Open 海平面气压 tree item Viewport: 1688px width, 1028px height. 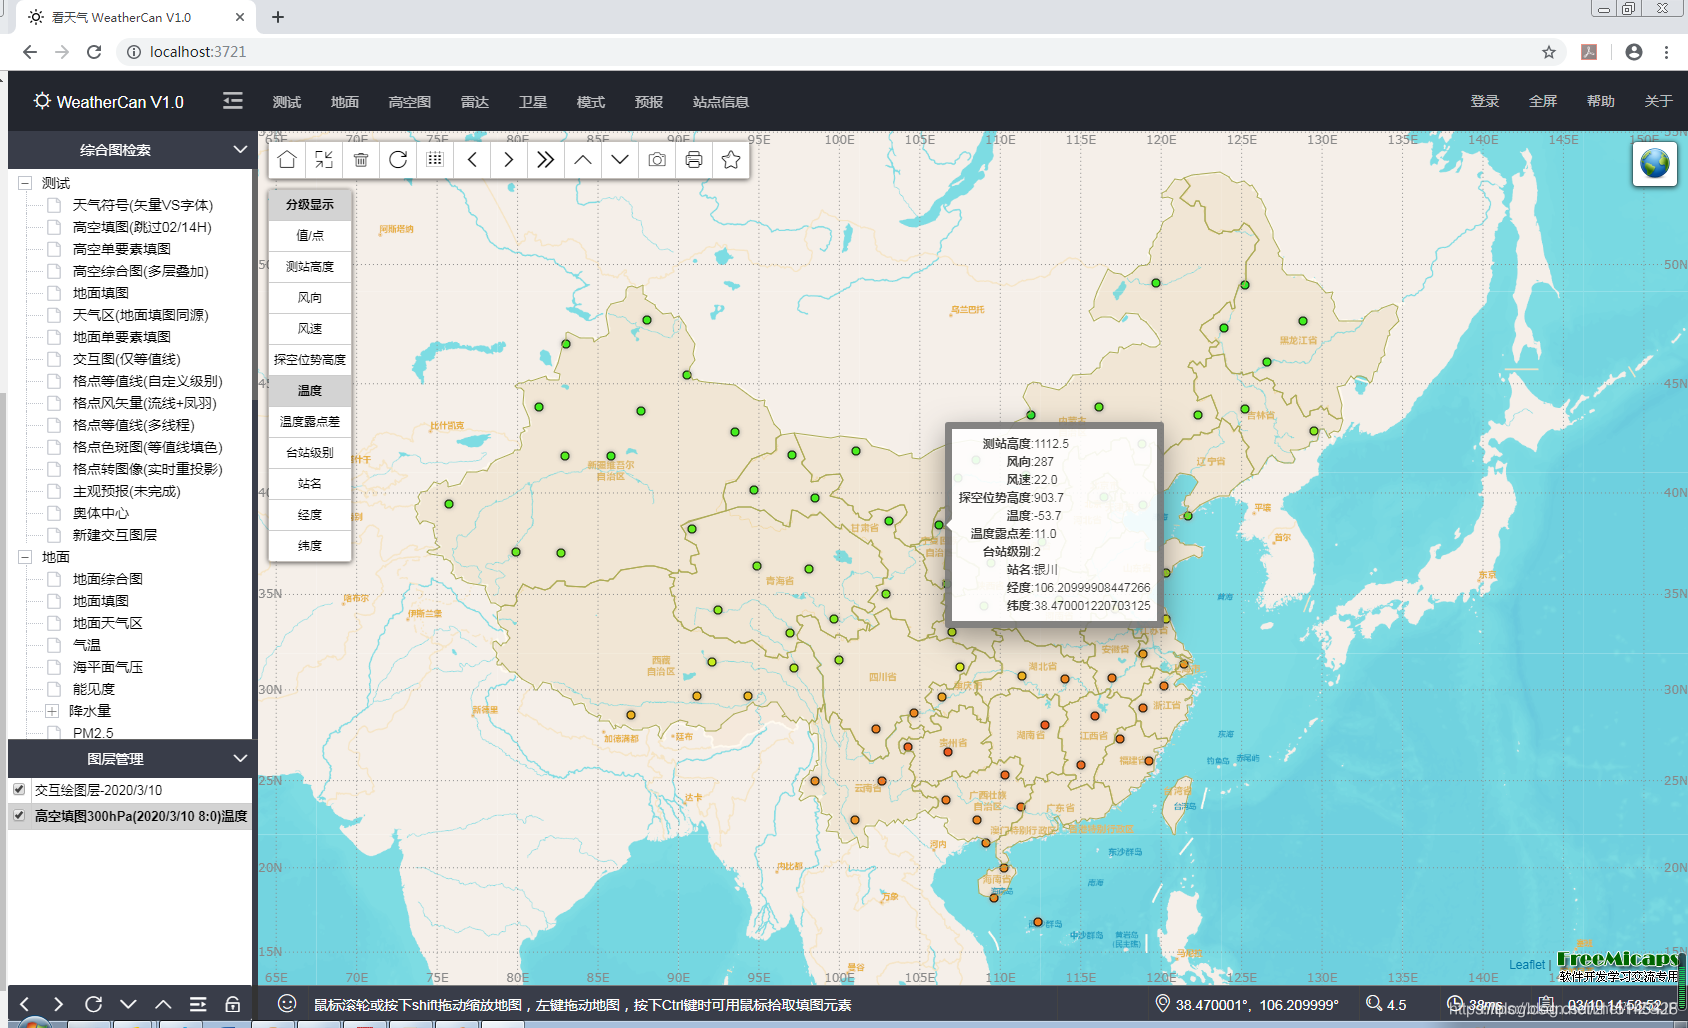(x=108, y=667)
